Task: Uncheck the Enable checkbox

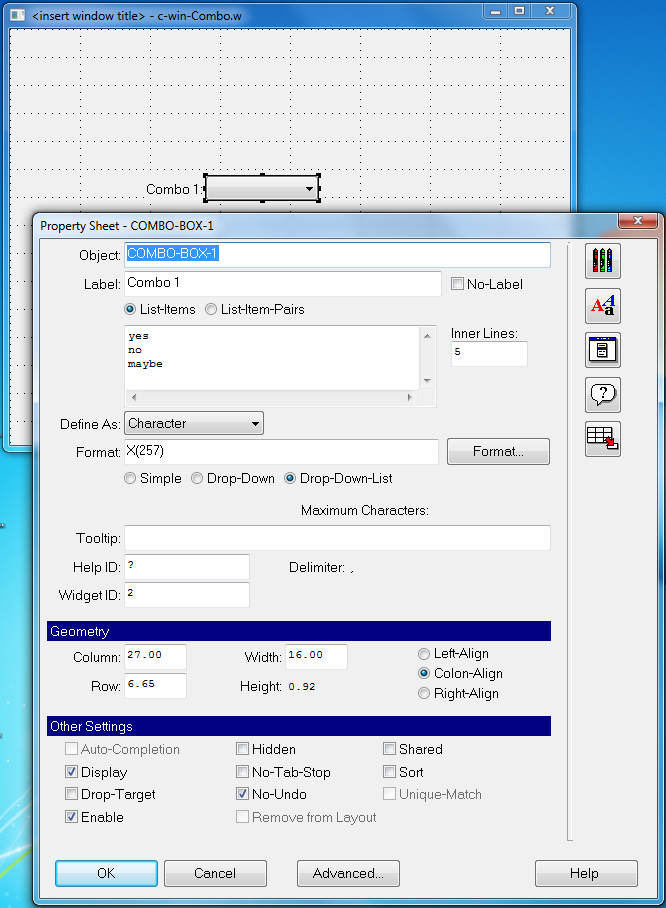Action: point(71,817)
